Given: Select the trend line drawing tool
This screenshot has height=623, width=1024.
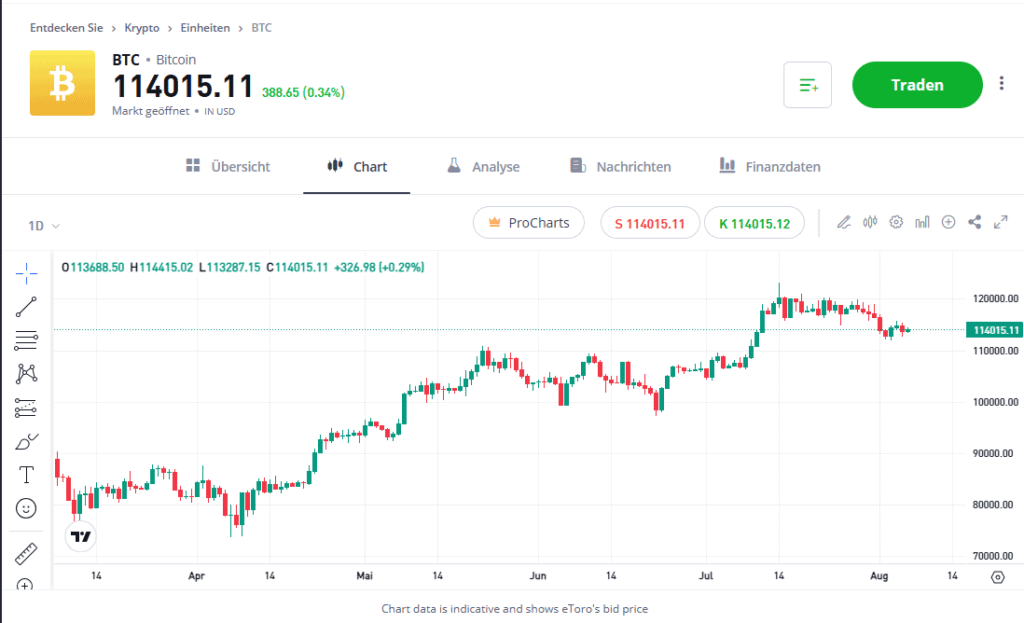Looking at the screenshot, I should point(26,307).
